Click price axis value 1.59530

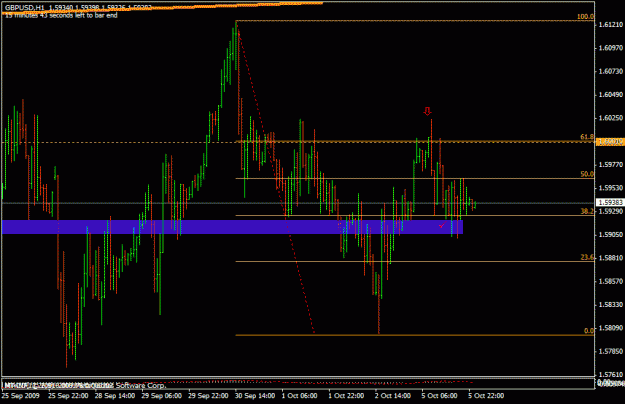tap(611, 188)
